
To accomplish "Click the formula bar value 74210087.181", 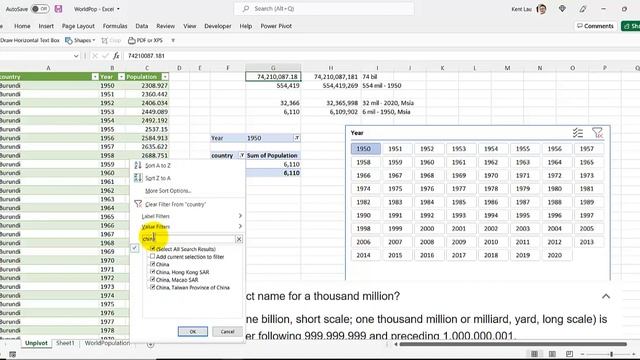I will coord(147,56).
